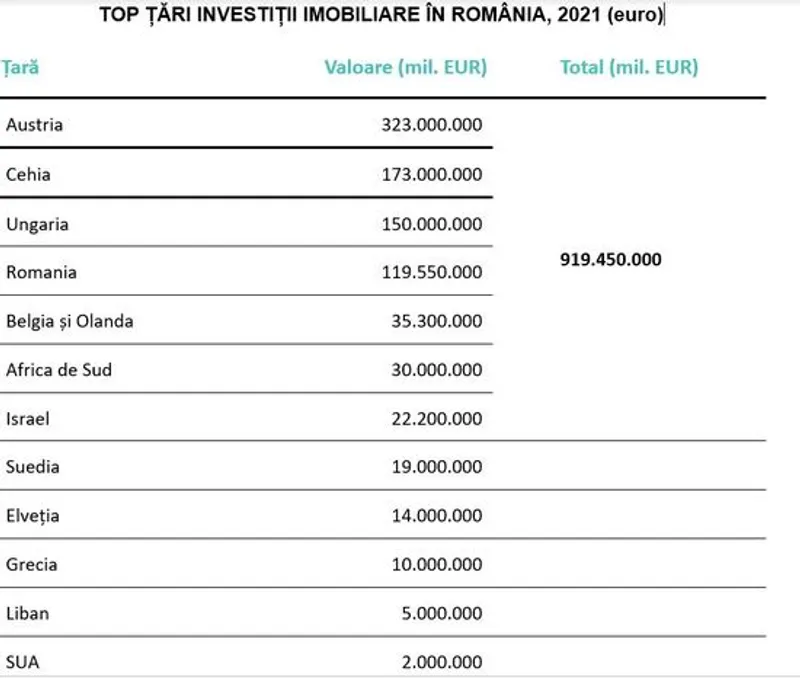Click the Elveția row label
The height and width of the screenshot is (678, 800).
coord(33,516)
